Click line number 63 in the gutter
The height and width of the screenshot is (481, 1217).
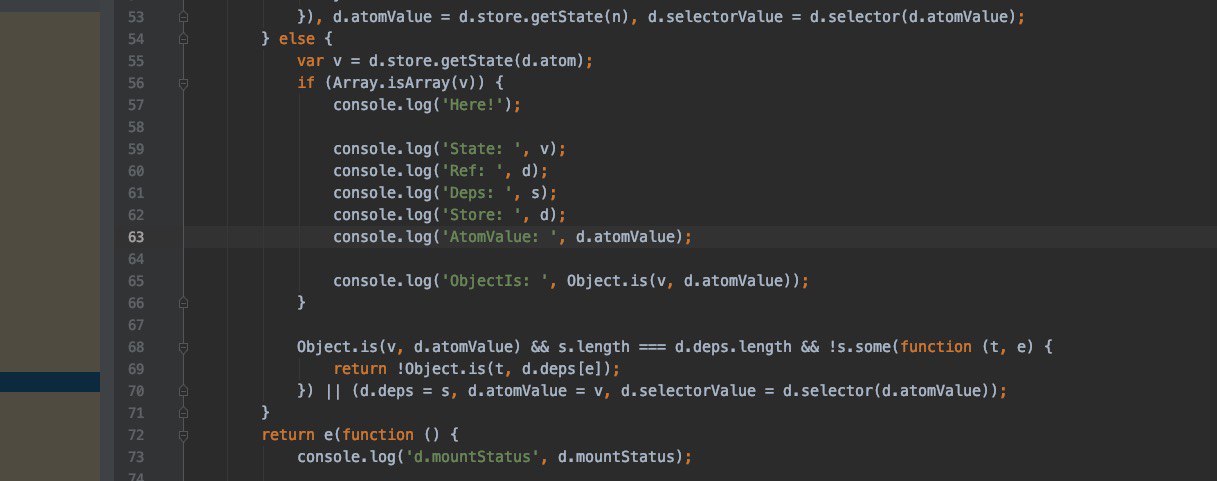coord(137,237)
